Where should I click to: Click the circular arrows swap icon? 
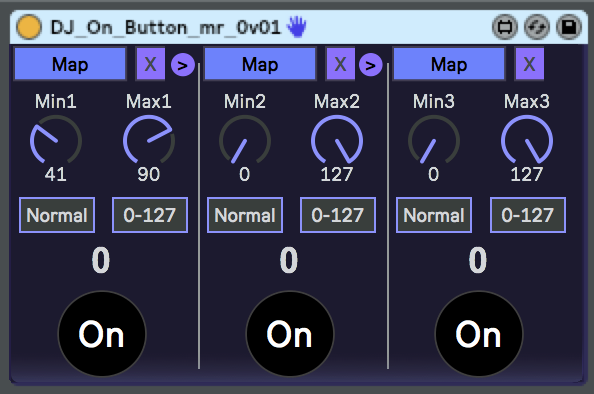[537, 27]
